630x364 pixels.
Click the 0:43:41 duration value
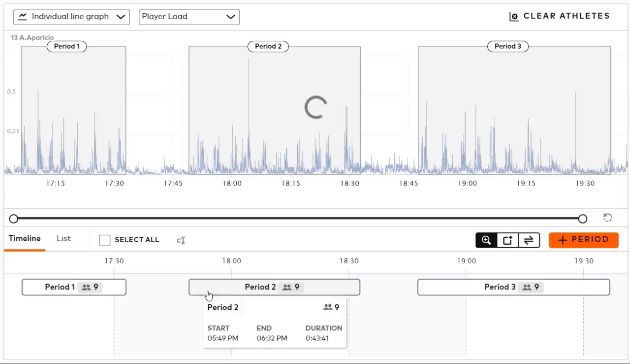pos(317,338)
